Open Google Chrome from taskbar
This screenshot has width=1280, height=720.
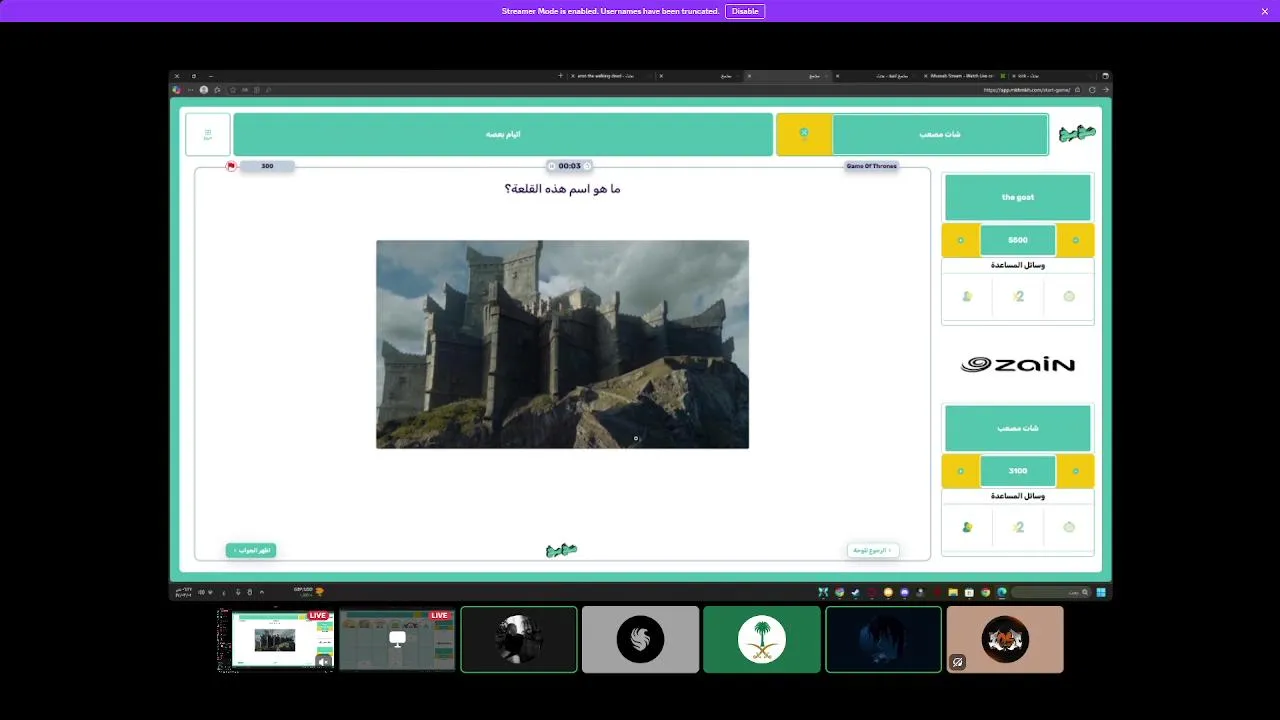coord(985,592)
